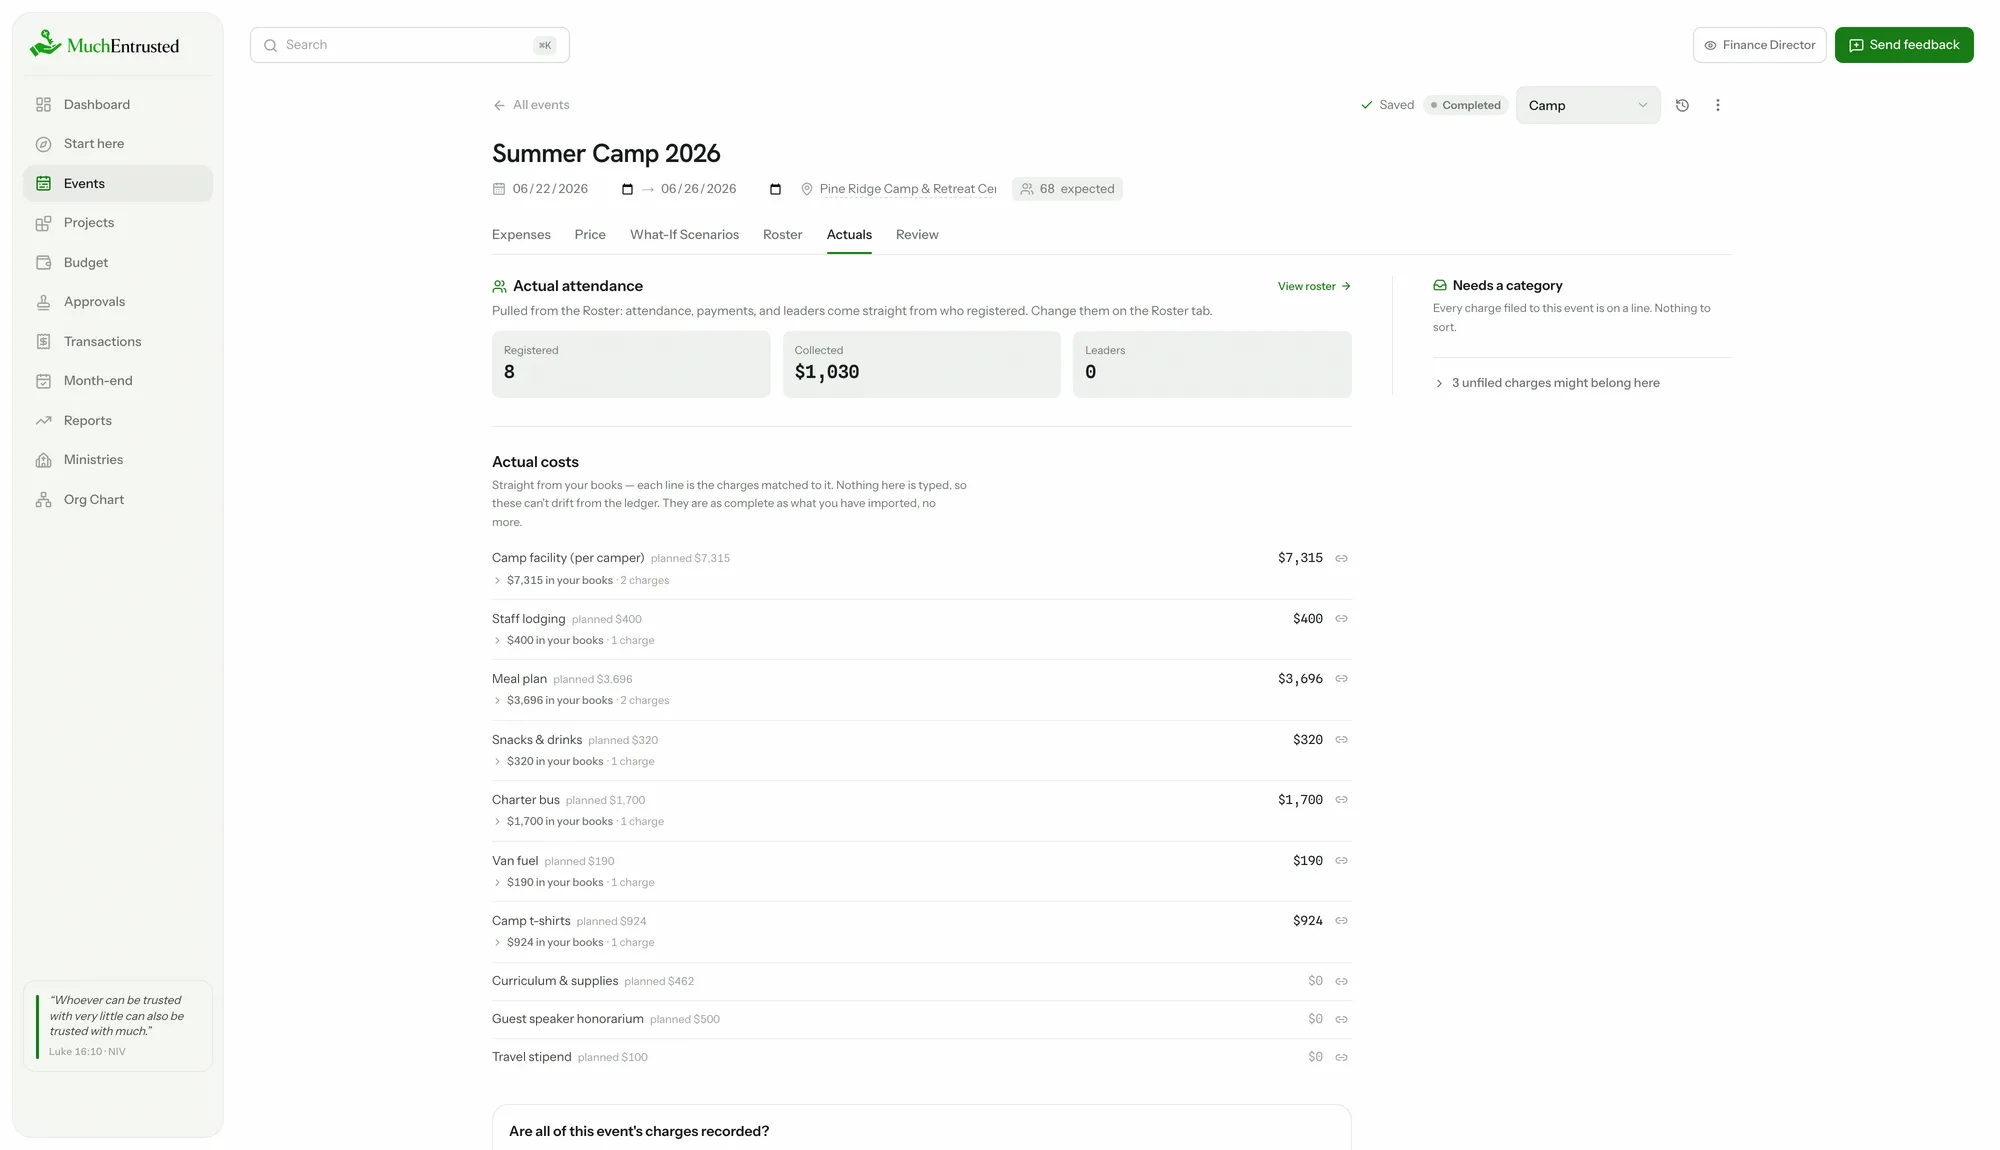Click link icon for Curriculum & supplies row
Image resolution: width=2000 pixels, height=1150 pixels.
1341,982
